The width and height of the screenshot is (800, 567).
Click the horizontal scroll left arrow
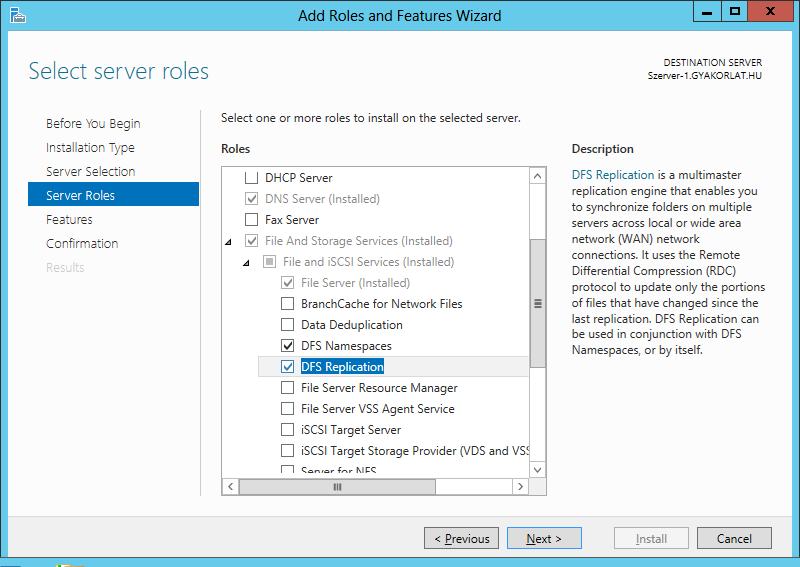231,486
